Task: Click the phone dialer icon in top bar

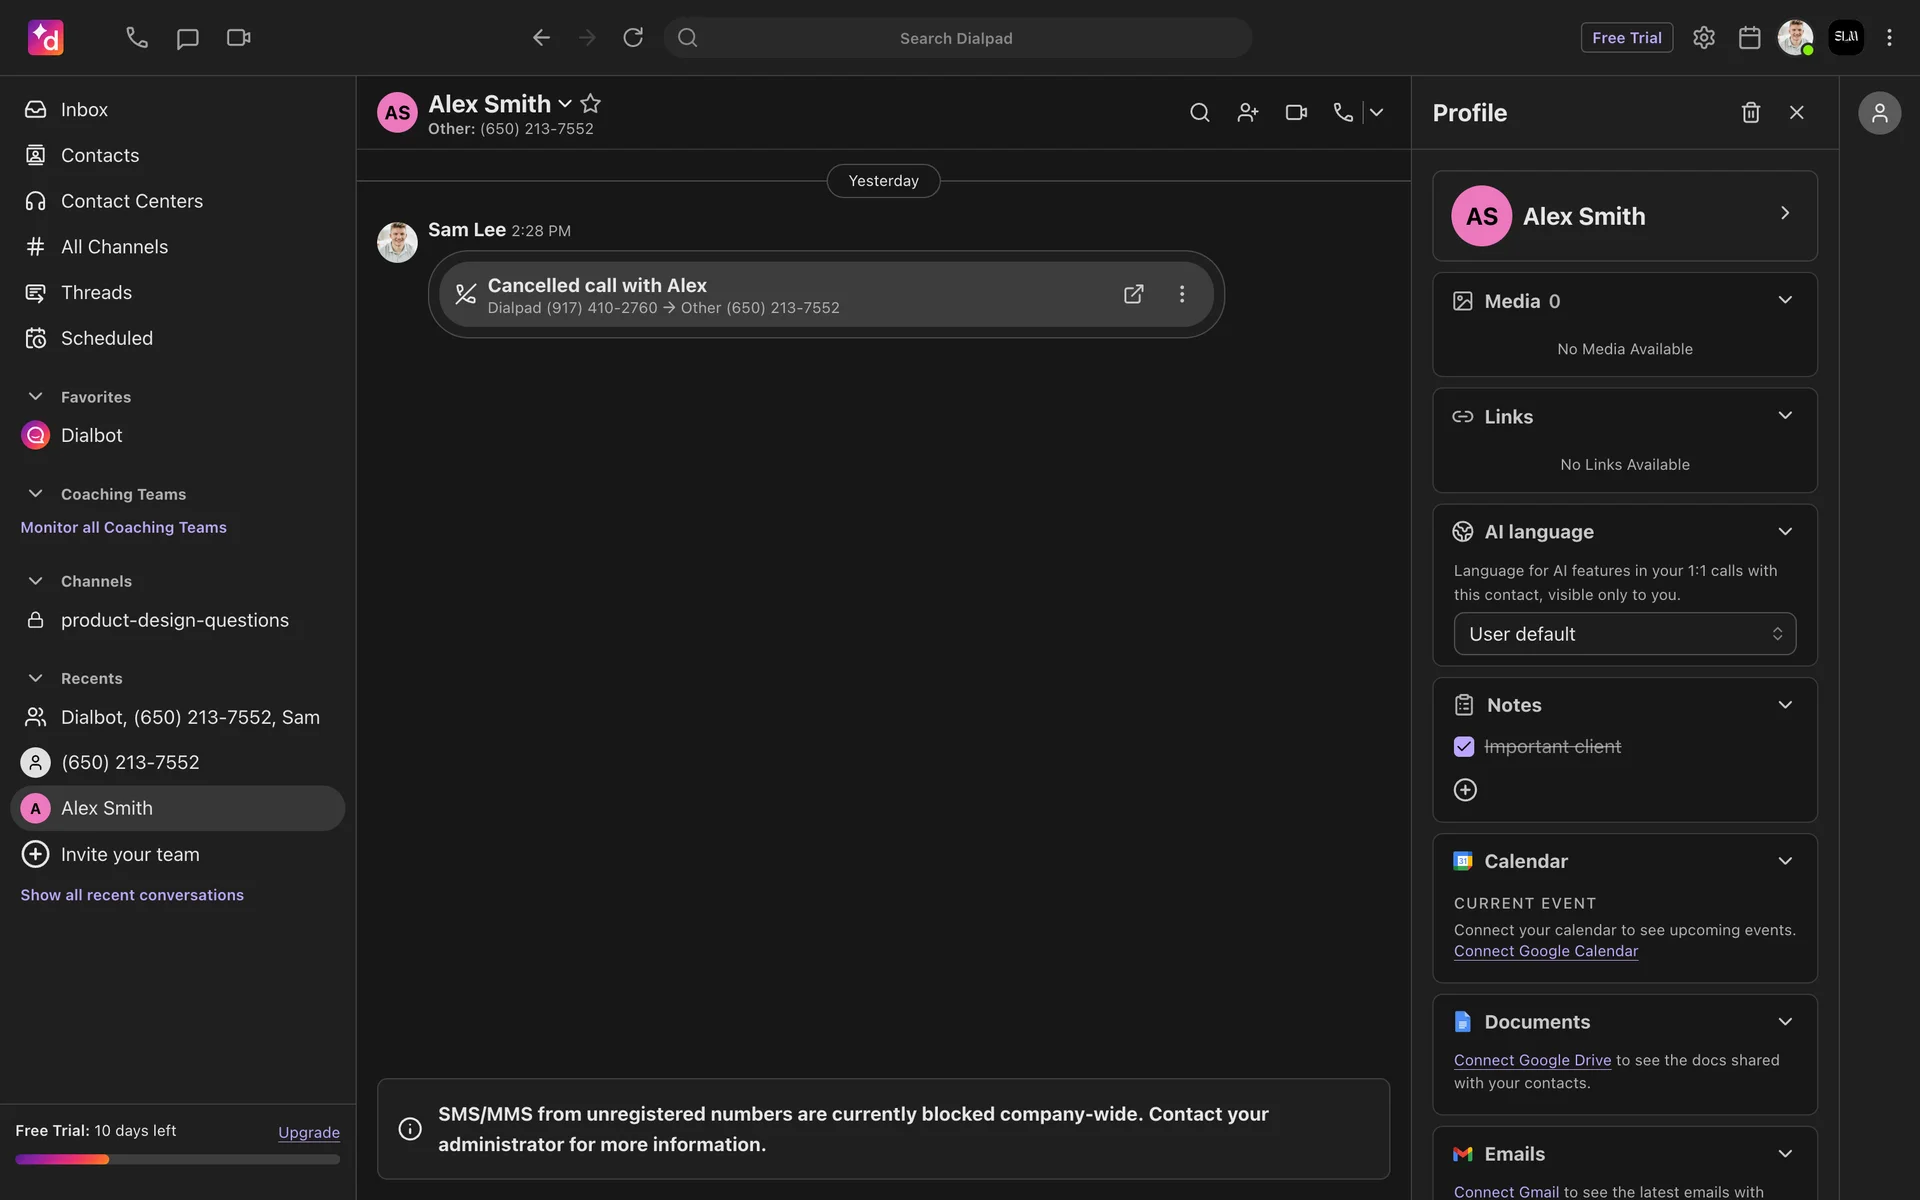Action: (137, 38)
